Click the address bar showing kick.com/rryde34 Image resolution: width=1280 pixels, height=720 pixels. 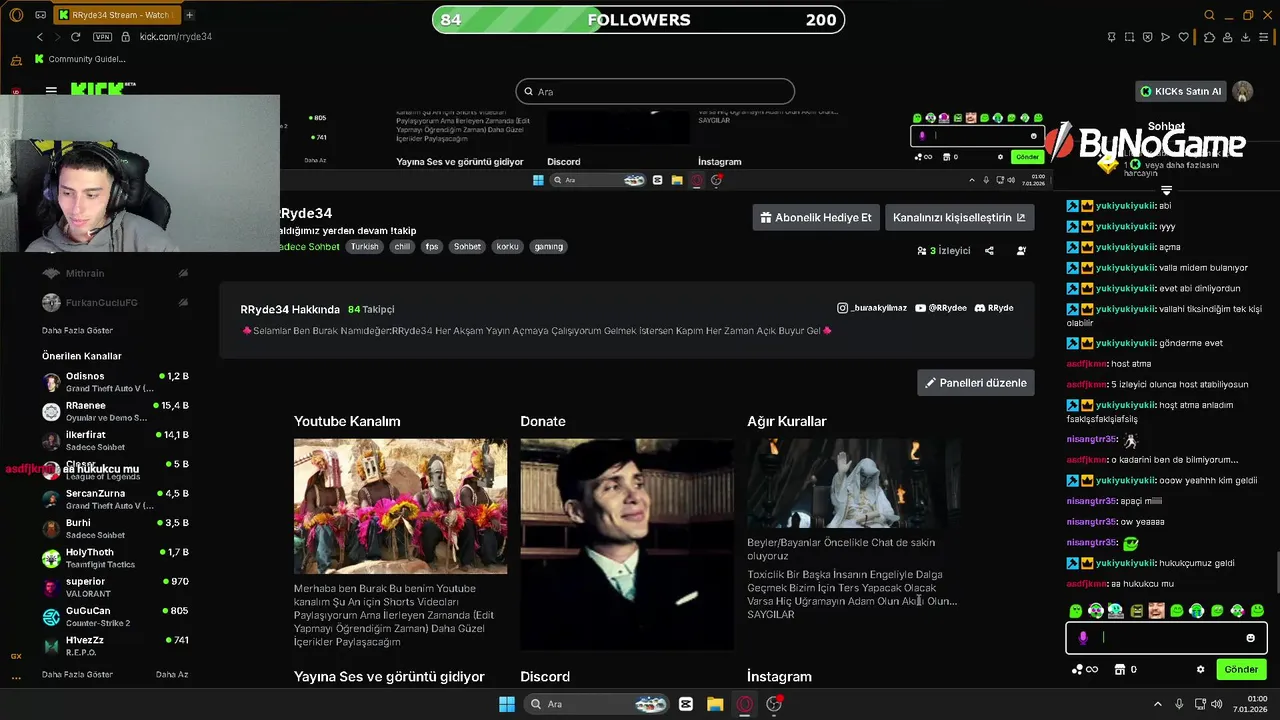coord(175,37)
